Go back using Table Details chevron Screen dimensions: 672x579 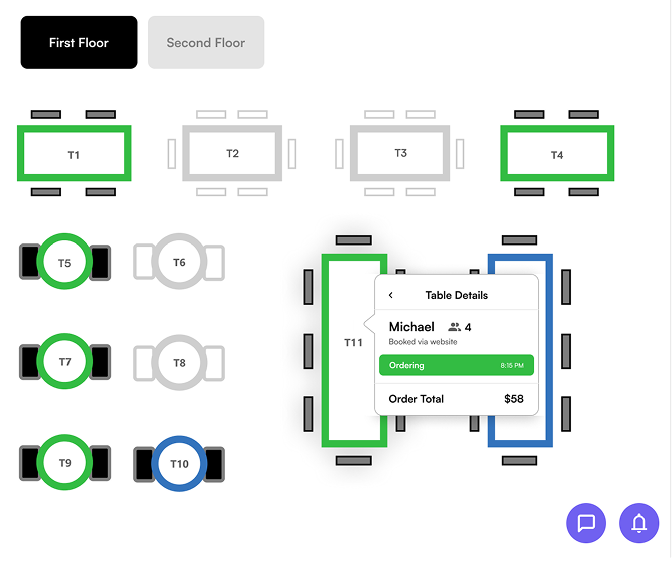click(391, 295)
